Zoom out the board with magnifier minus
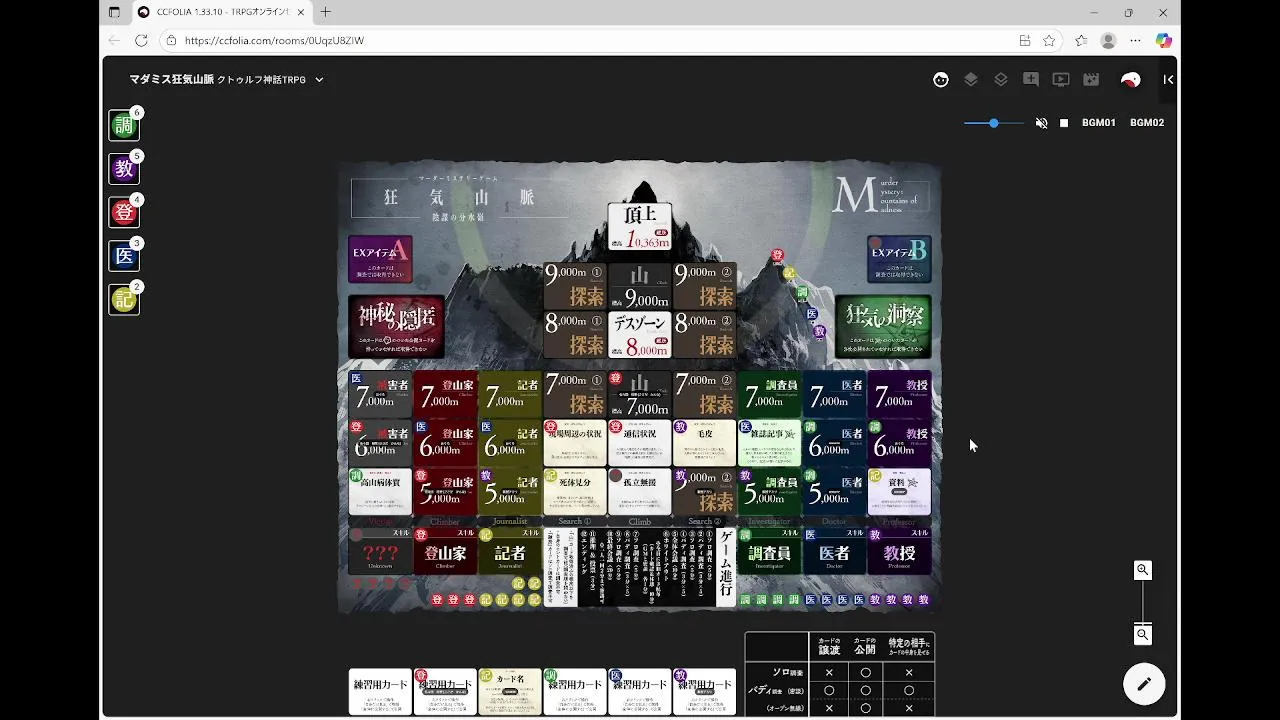 pyautogui.click(x=1142, y=634)
